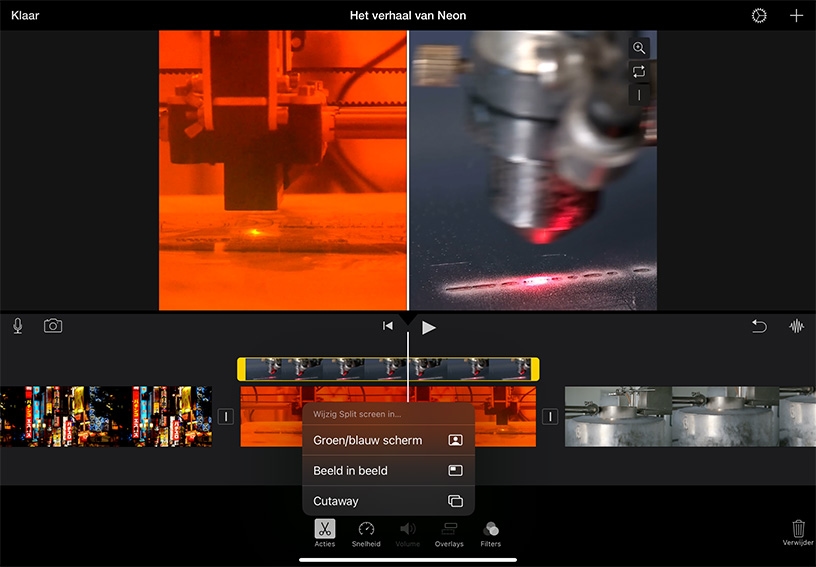Click right yellow trim handle of overlay
This screenshot has height=567, width=816.
535,369
